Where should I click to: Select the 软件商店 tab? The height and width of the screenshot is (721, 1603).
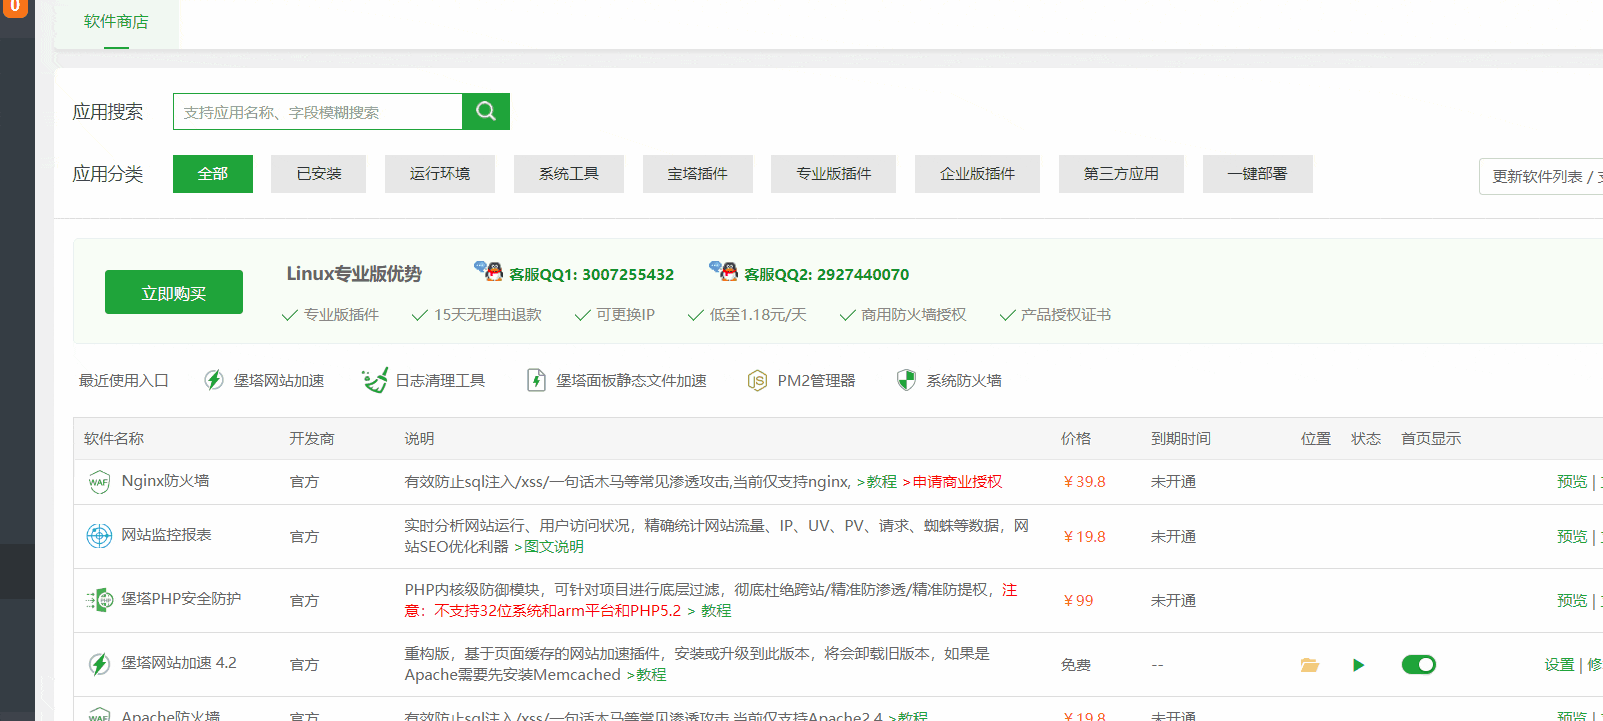pos(116,22)
